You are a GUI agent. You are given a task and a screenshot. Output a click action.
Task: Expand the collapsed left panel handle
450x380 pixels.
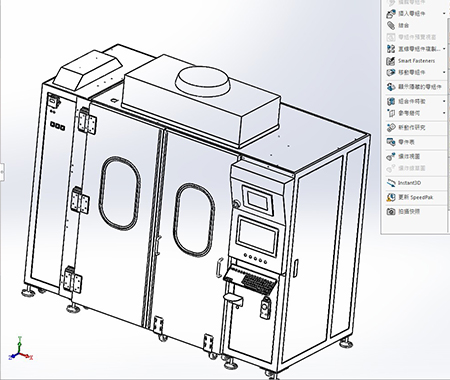pyautogui.click(x=2, y=172)
